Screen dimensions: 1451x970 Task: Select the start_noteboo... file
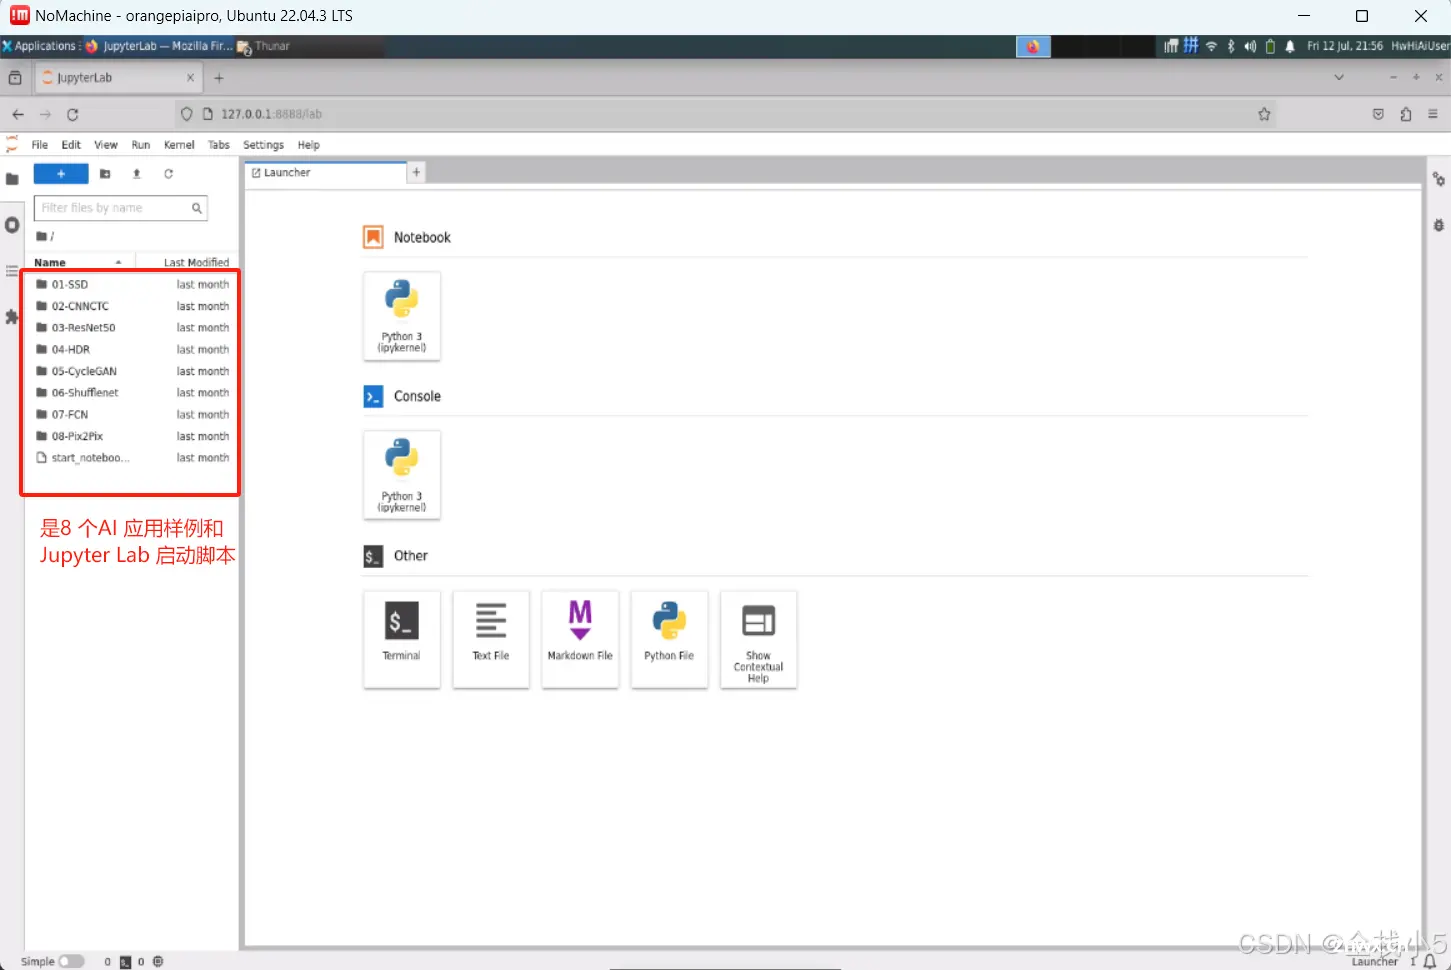click(x=132, y=458)
